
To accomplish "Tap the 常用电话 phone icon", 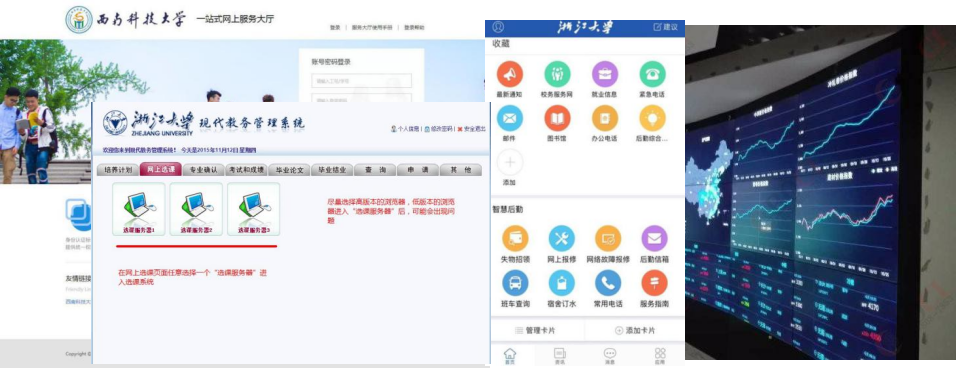I will point(608,283).
